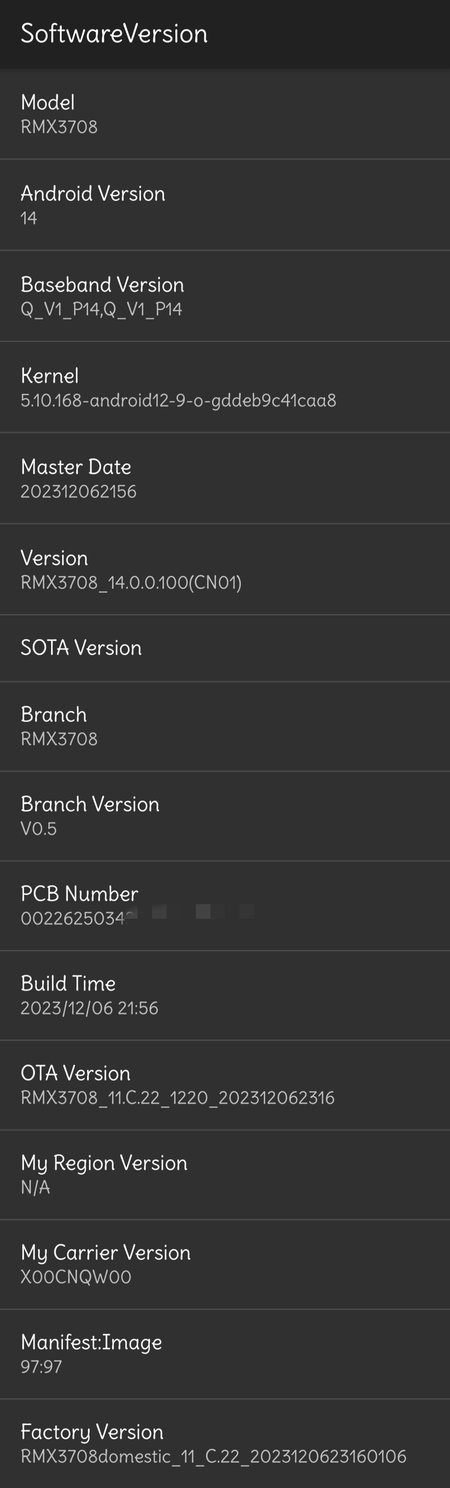The height and width of the screenshot is (1488, 450).
Task: Tap the Build Time entry
Action: coord(225,995)
